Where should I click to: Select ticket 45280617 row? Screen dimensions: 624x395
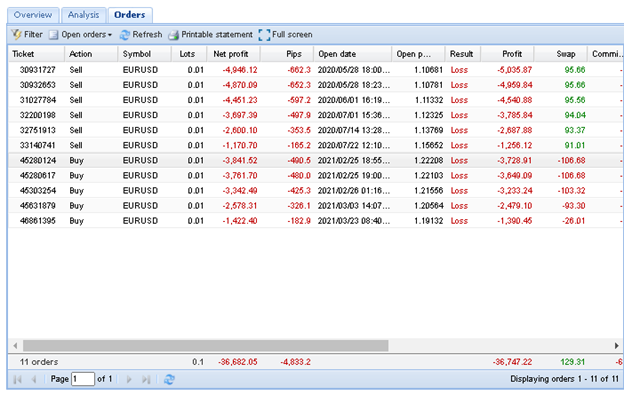pyautogui.click(x=316, y=176)
